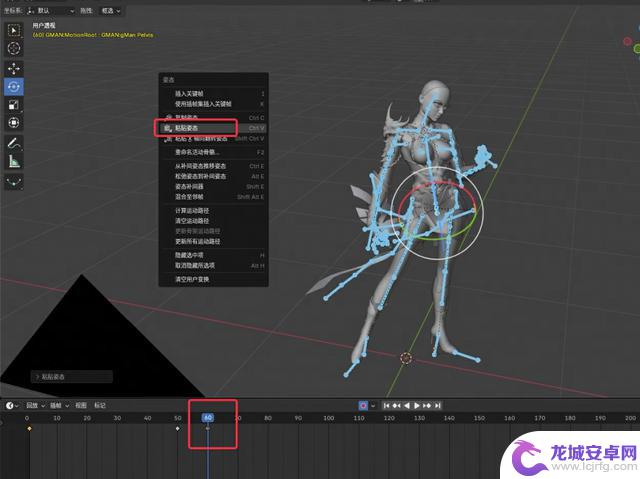
Task: Activate the Scale tool
Action: pos(14,104)
